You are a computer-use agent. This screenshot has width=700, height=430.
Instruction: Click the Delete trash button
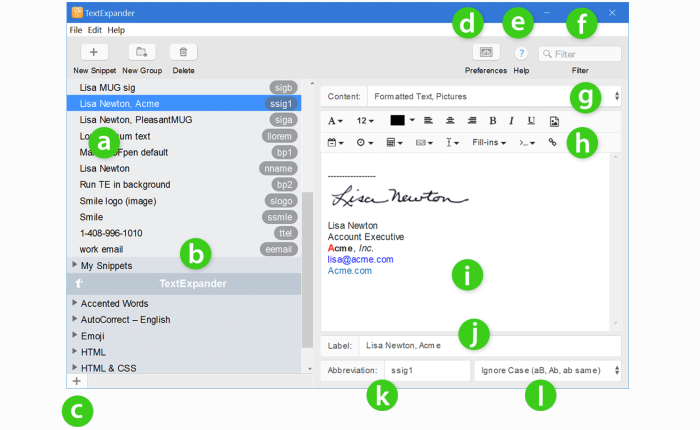point(183,52)
